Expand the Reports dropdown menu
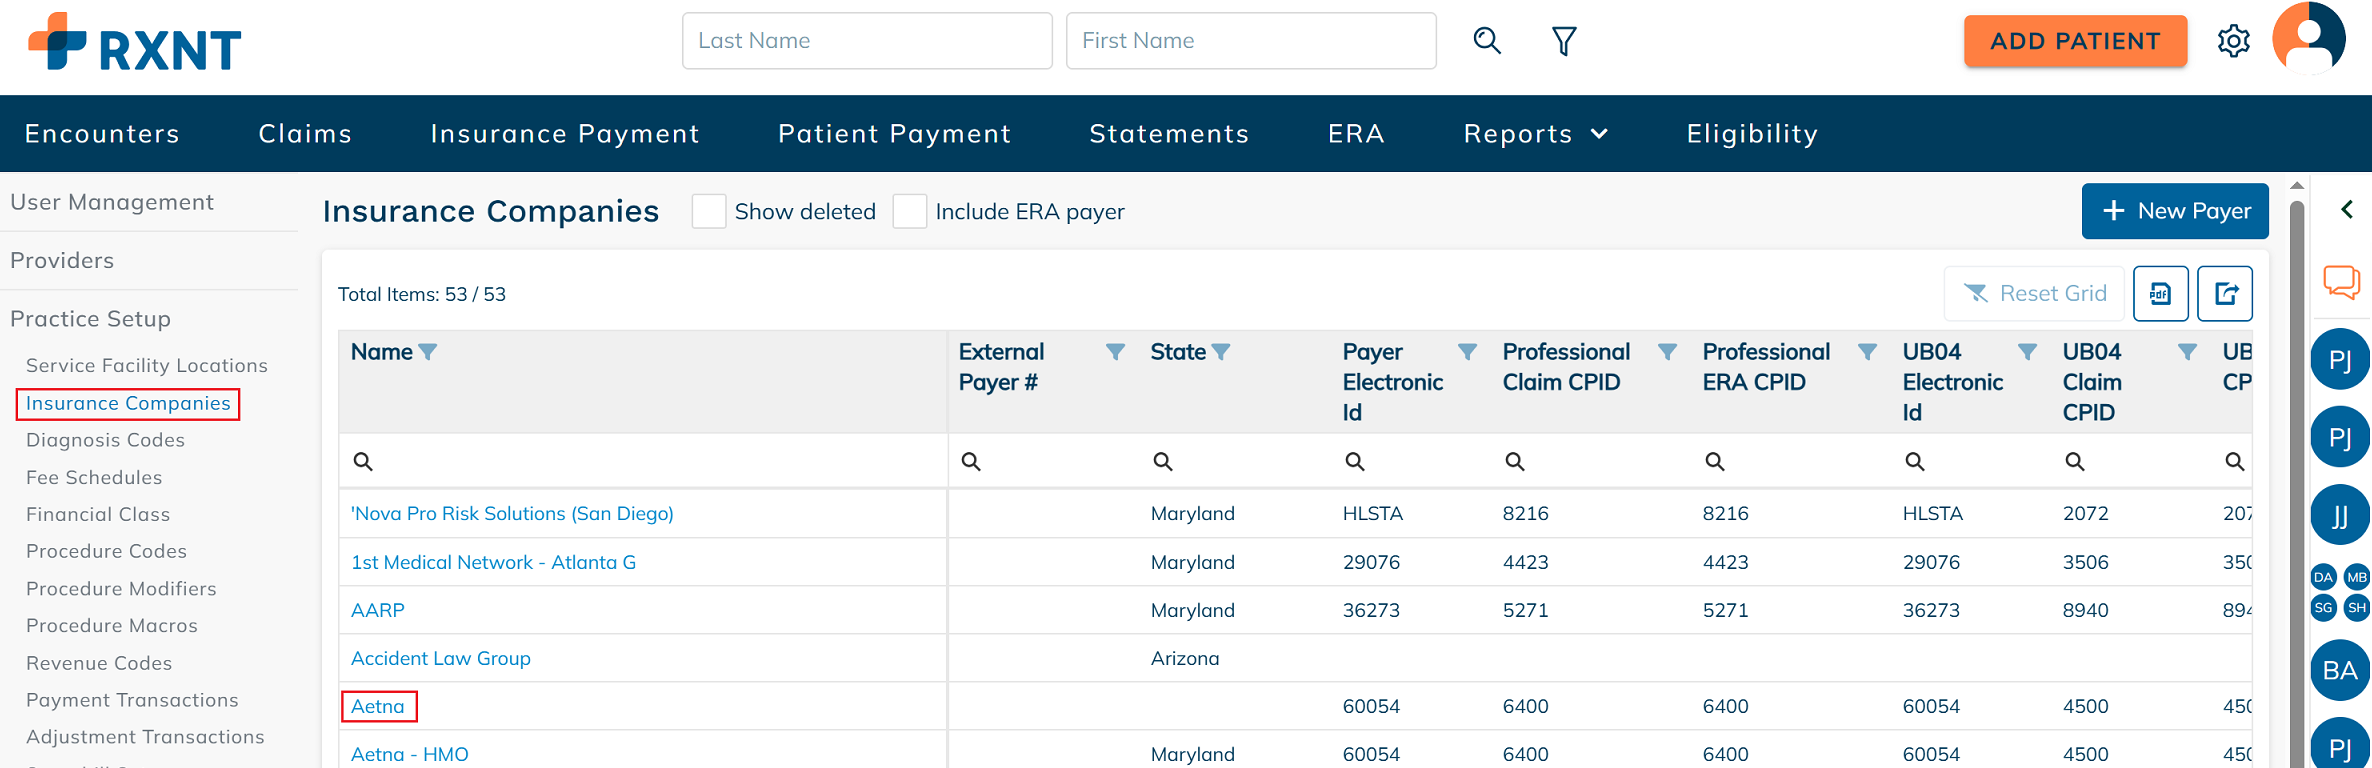 (x=1535, y=134)
